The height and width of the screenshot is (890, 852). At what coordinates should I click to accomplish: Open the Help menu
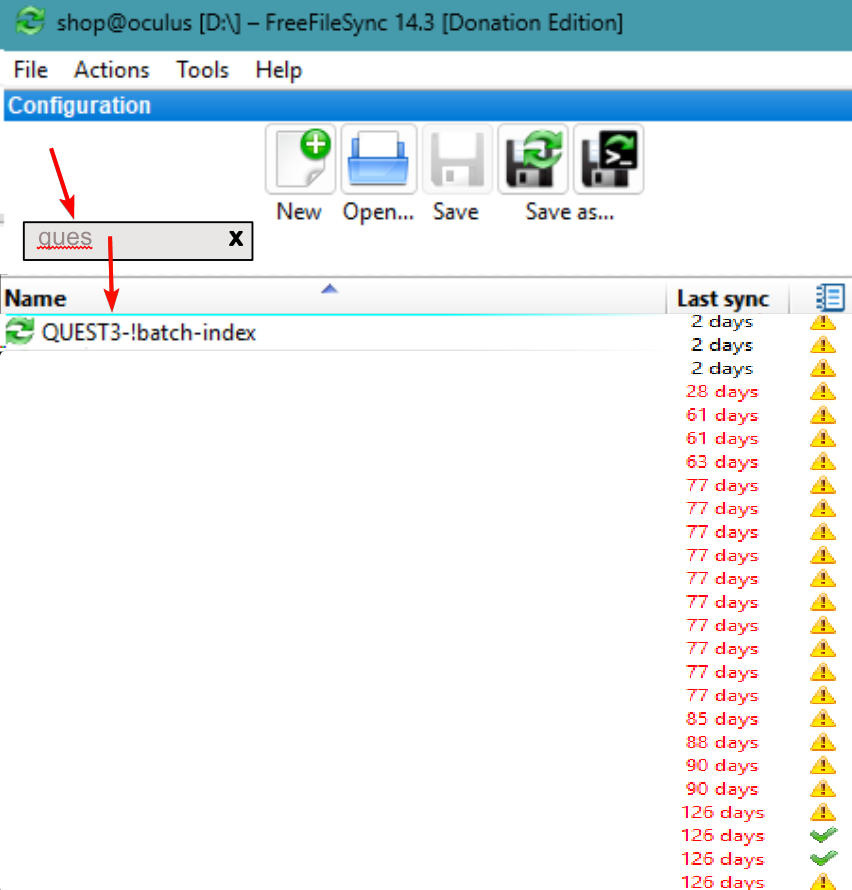[x=279, y=70]
